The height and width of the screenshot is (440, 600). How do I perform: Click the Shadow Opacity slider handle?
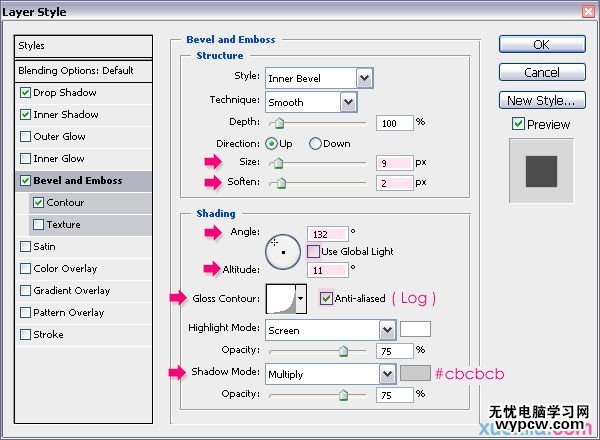point(344,394)
